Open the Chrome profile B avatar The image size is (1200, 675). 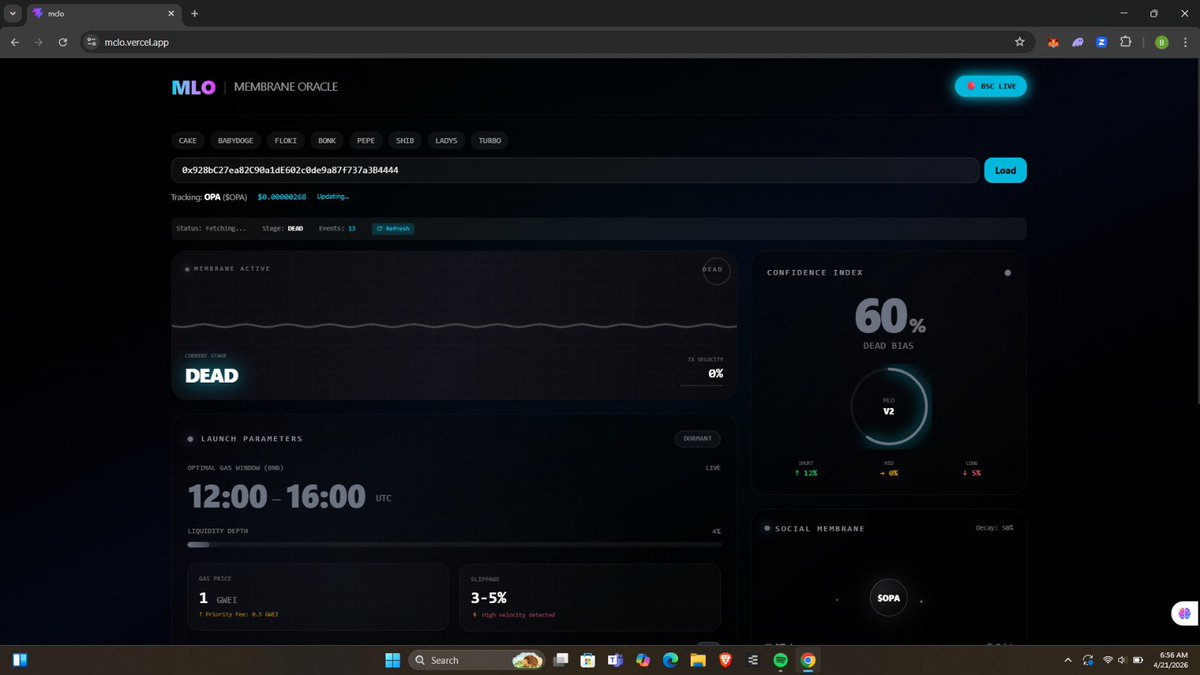click(1161, 42)
